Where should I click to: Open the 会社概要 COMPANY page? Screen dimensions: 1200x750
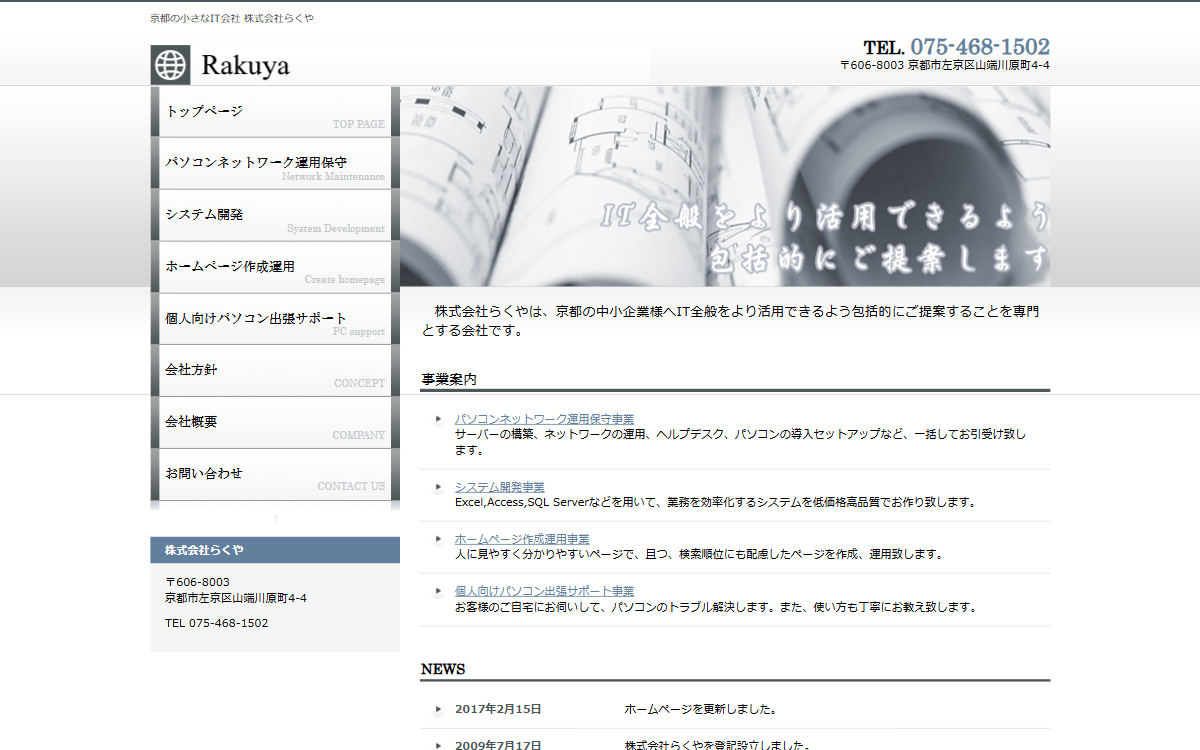[x=275, y=422]
